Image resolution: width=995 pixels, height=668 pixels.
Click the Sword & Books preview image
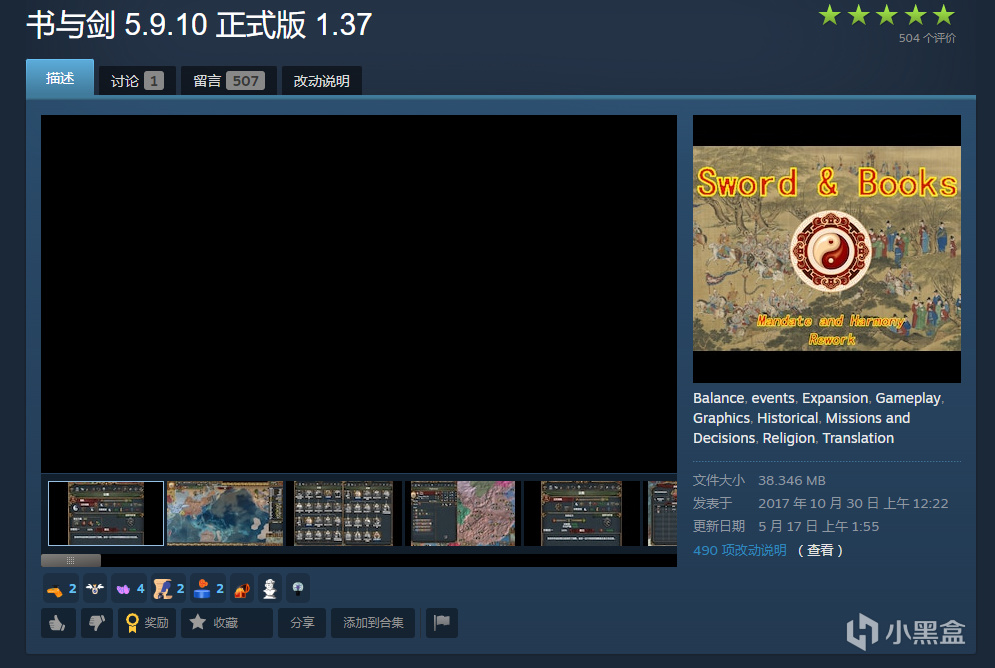pyautogui.click(x=827, y=249)
